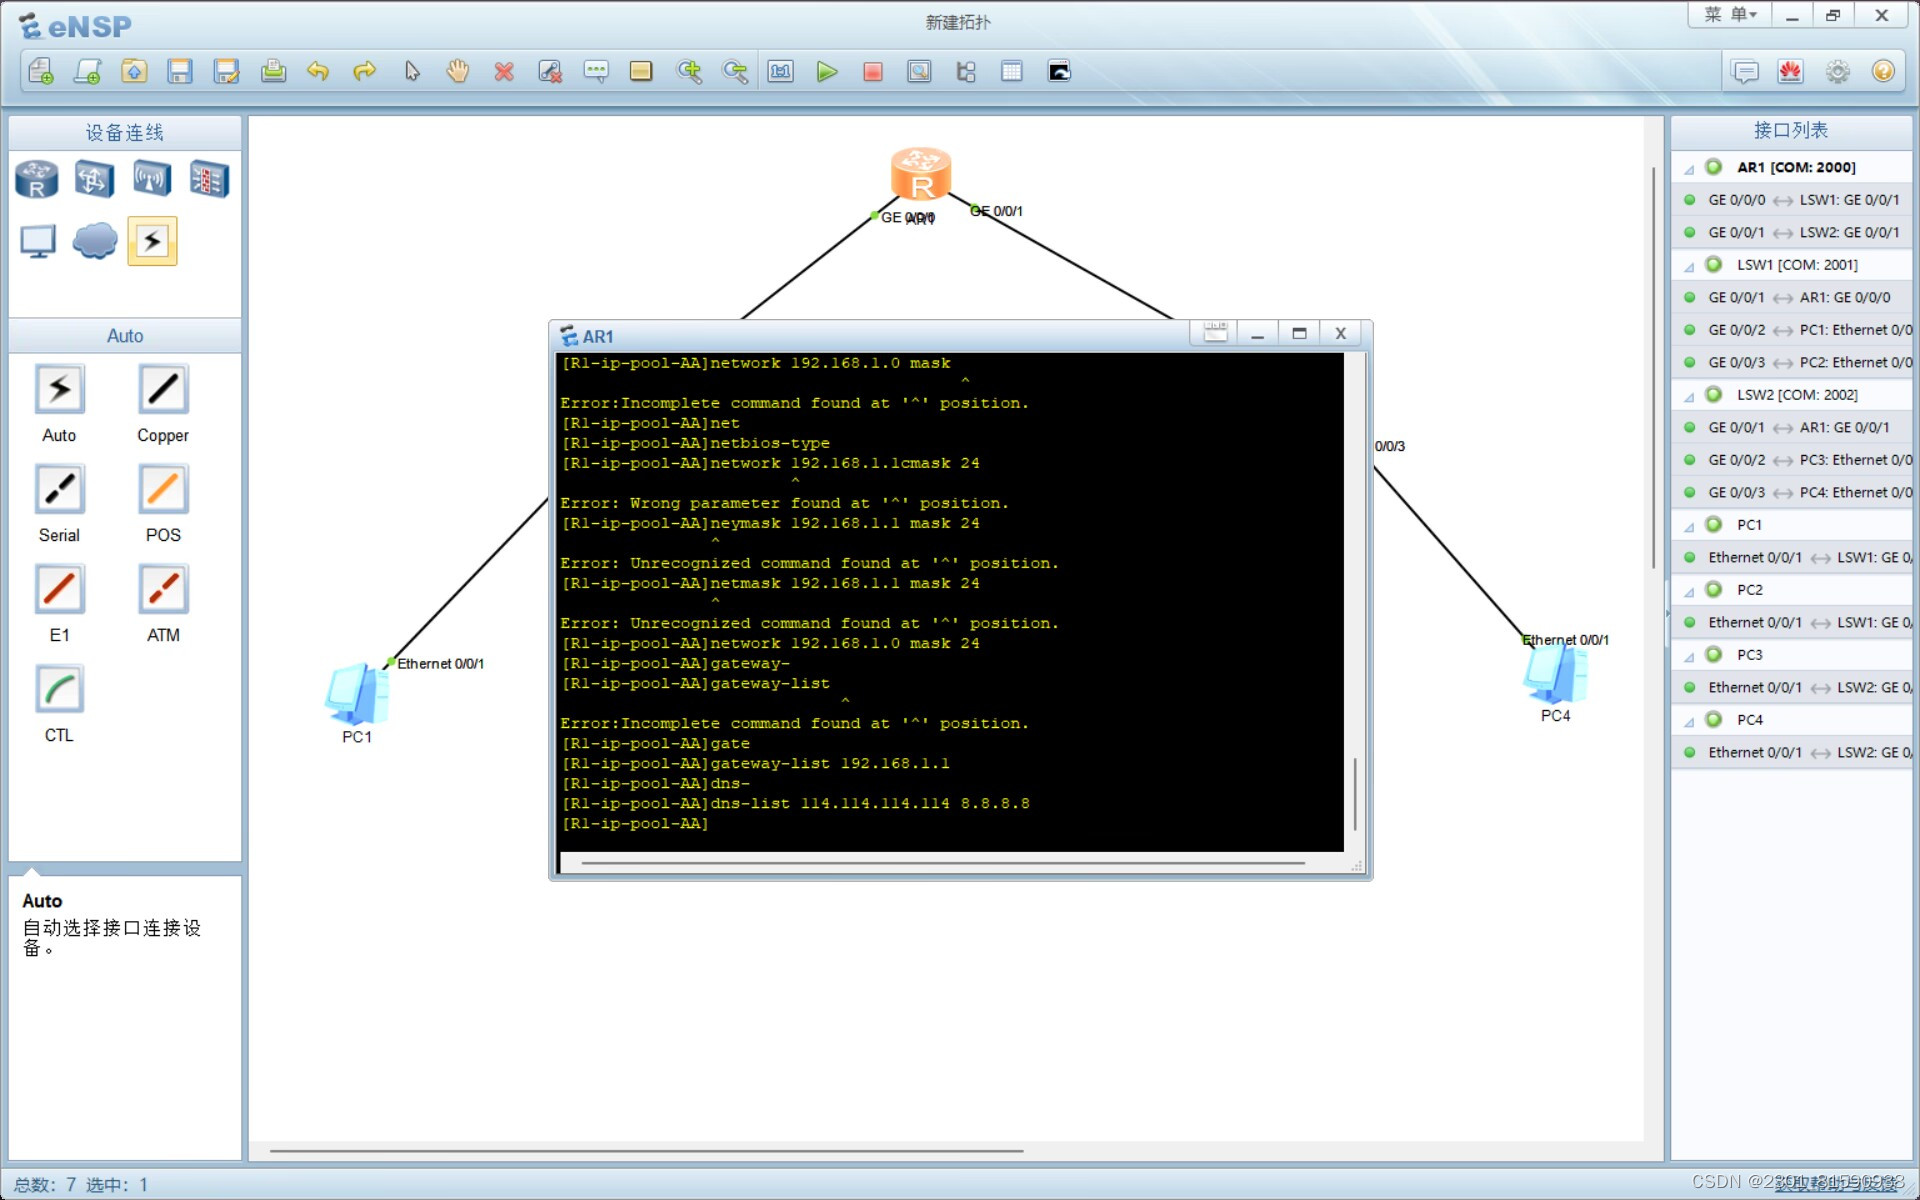Click the Print toolbar icon

tap(273, 71)
